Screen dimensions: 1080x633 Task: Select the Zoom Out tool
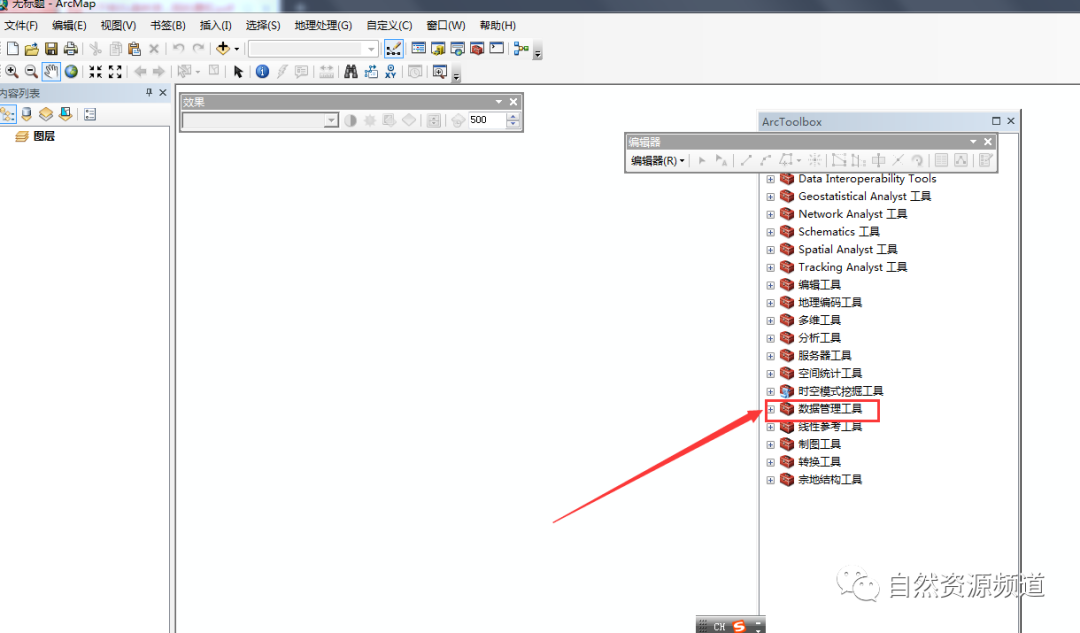pyautogui.click(x=31, y=72)
